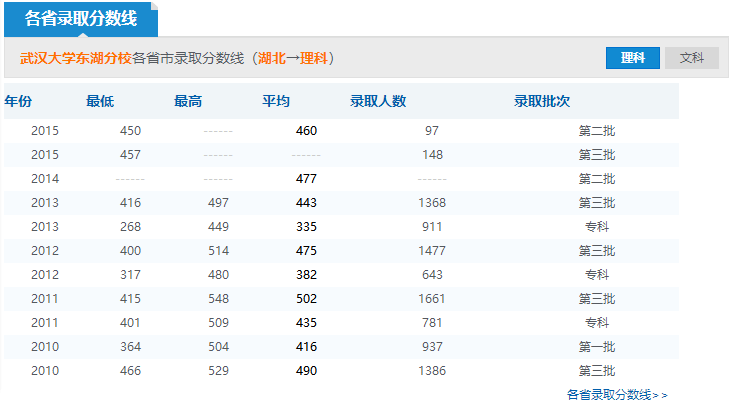Select the lowest score 415
This screenshot has height=409, width=732.
[x=130, y=299]
